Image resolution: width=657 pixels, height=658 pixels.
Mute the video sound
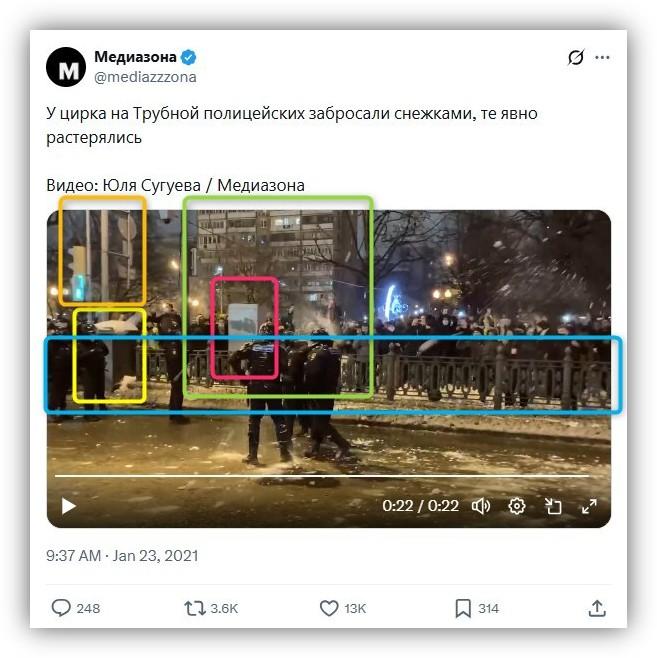pyautogui.click(x=481, y=506)
